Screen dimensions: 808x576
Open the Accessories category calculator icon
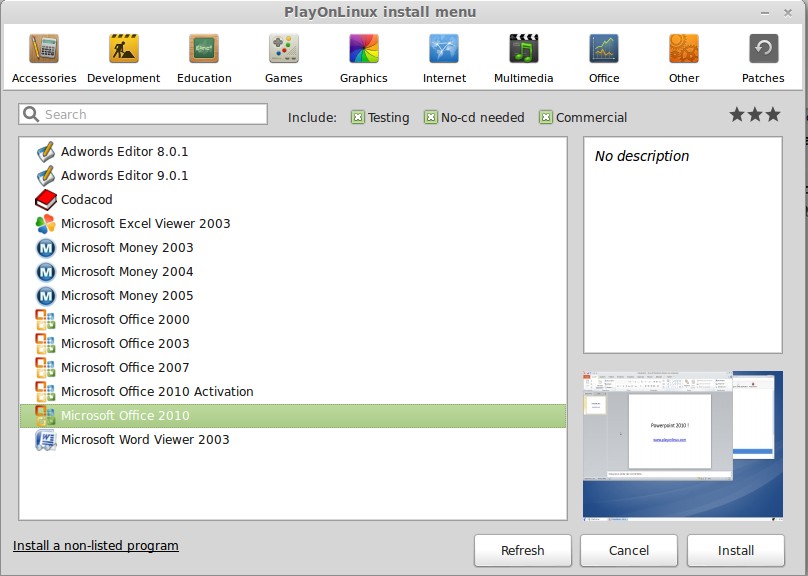44,48
